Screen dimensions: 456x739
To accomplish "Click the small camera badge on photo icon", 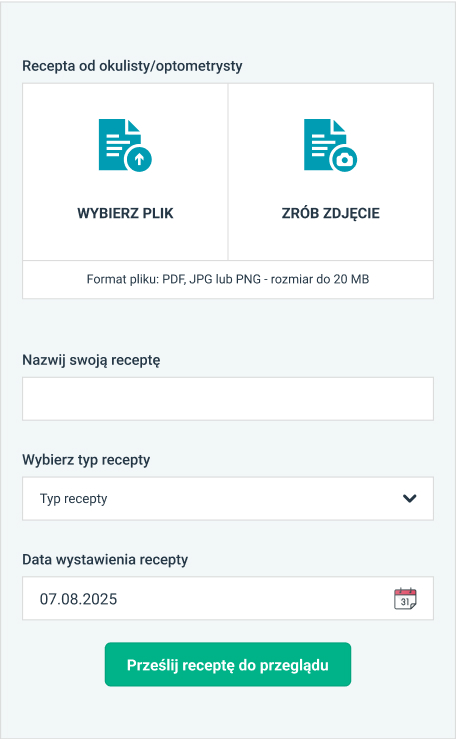I will coord(344,159).
